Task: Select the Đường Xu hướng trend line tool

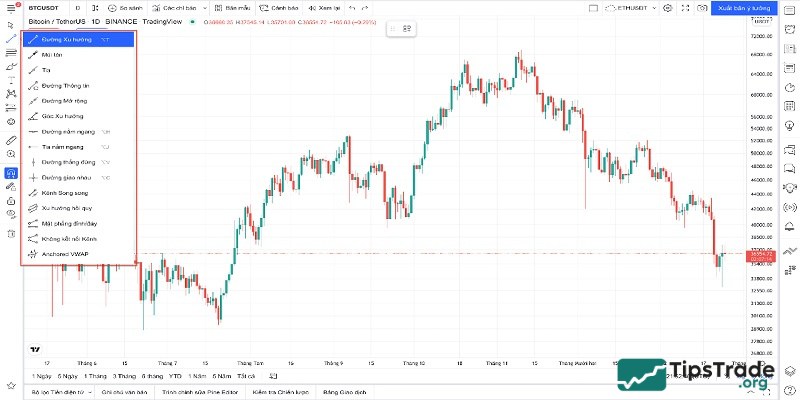Action: pyautogui.click(x=75, y=40)
